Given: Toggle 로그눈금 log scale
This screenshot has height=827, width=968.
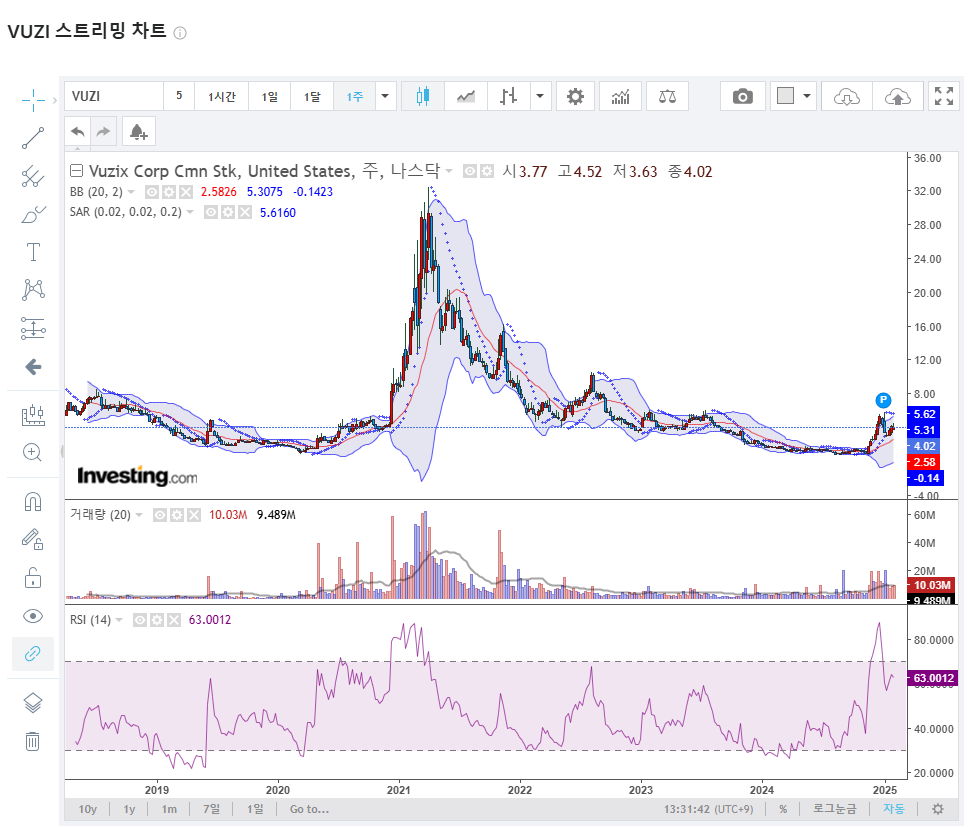Looking at the screenshot, I should click(x=835, y=809).
